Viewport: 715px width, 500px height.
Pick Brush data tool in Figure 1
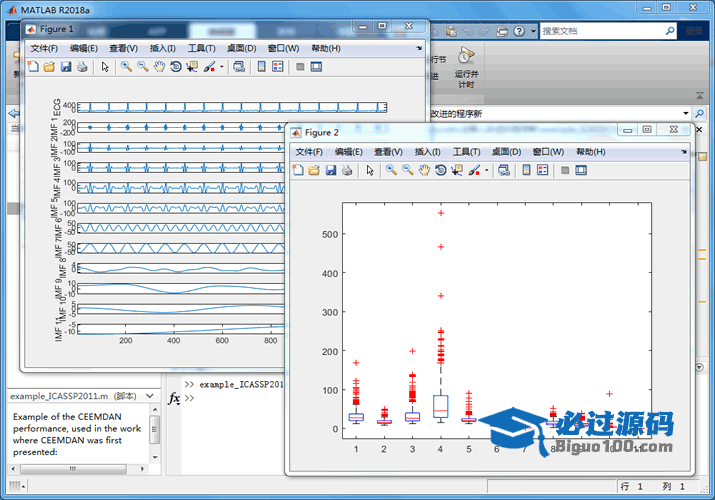pos(209,67)
